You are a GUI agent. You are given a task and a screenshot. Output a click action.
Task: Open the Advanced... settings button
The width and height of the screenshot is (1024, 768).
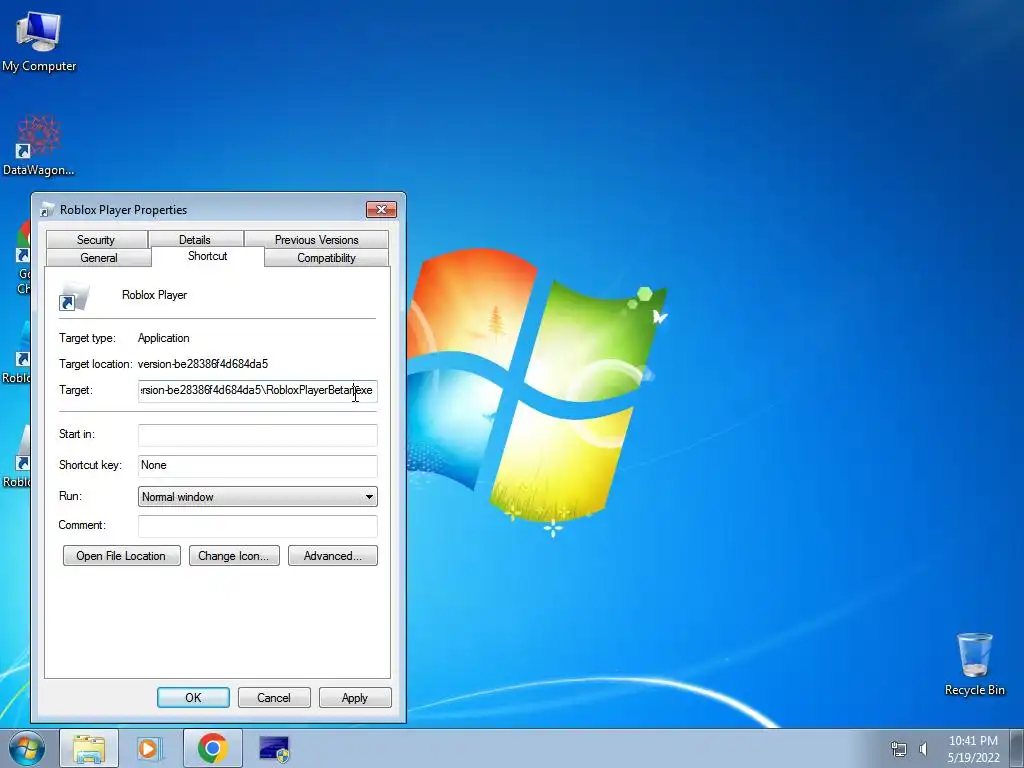pos(332,556)
